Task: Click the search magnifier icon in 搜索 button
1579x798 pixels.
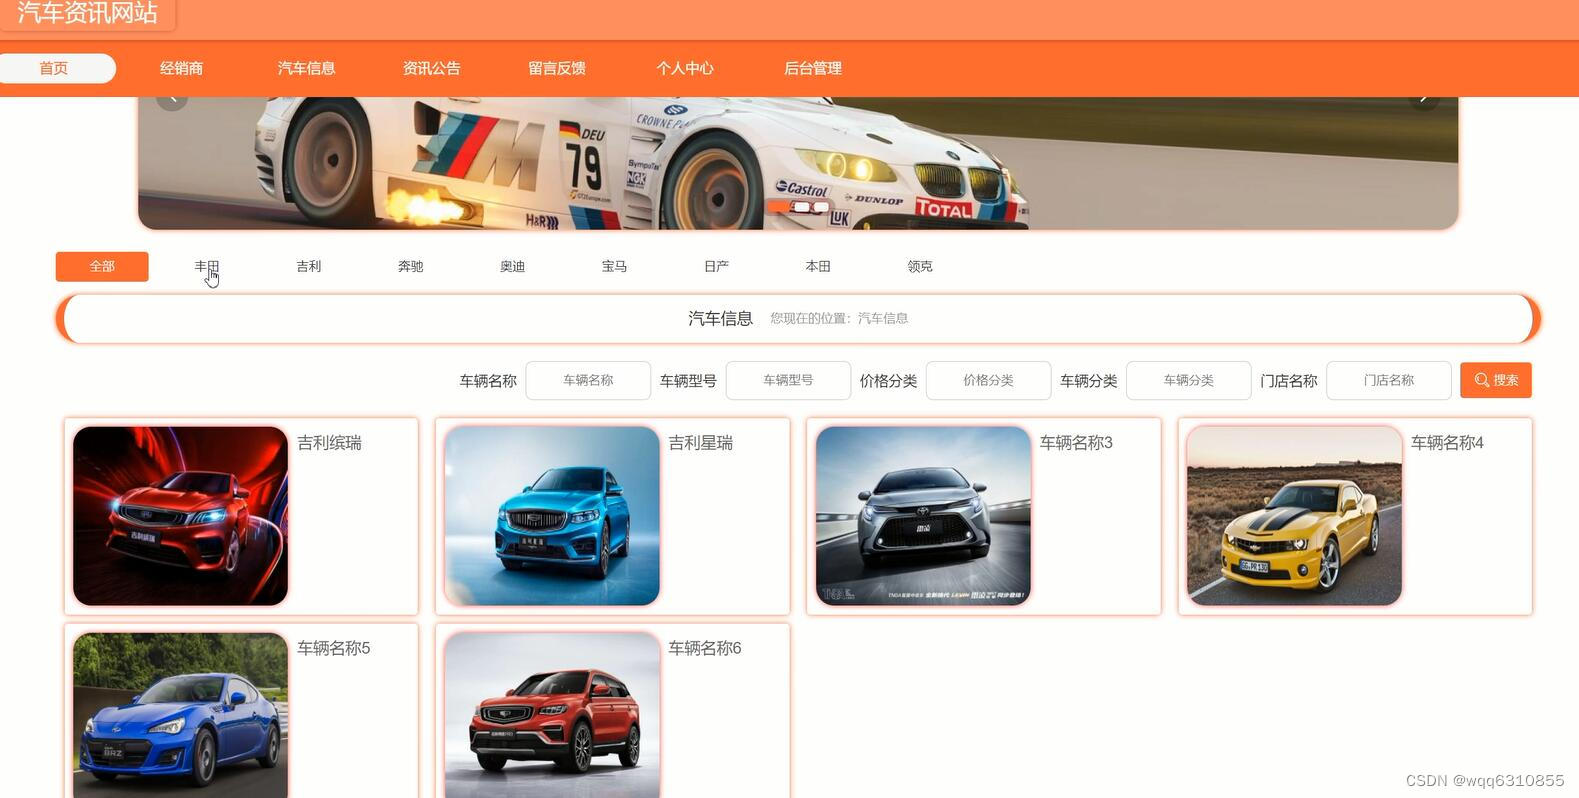Action: click(1481, 380)
